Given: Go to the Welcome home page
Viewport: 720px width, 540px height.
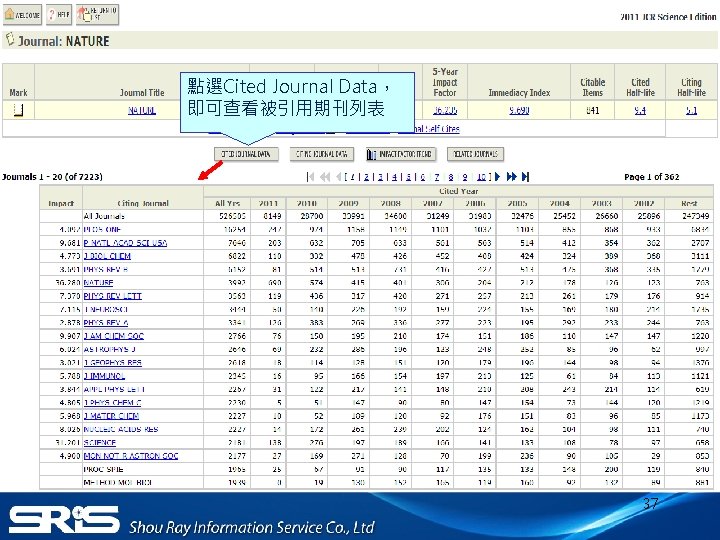Looking at the screenshot, I should 22,14.
